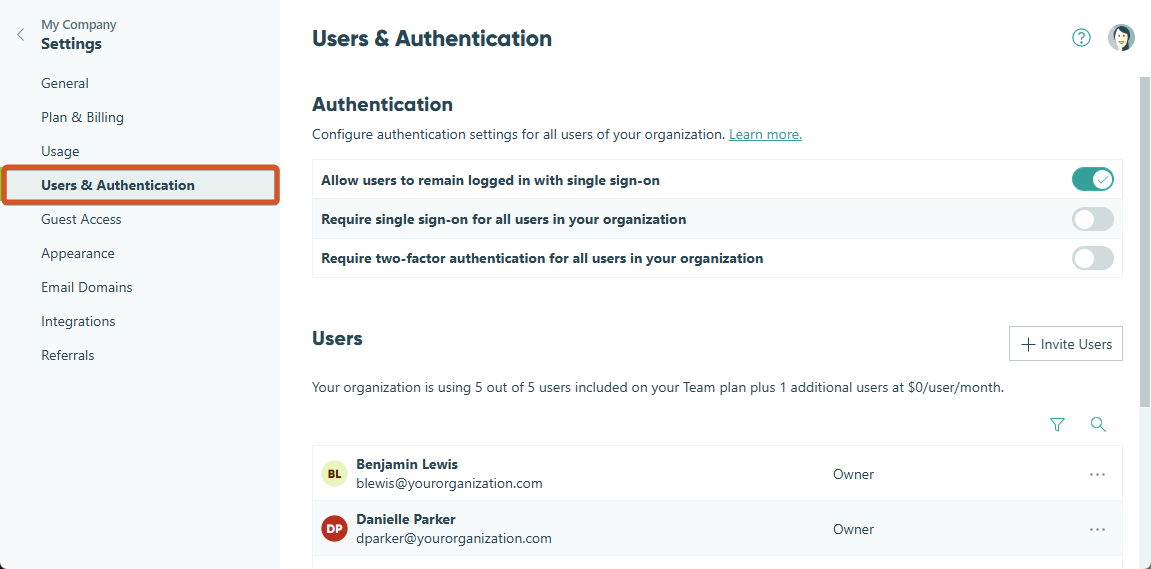Go back using the settings back arrow

(x=21, y=35)
